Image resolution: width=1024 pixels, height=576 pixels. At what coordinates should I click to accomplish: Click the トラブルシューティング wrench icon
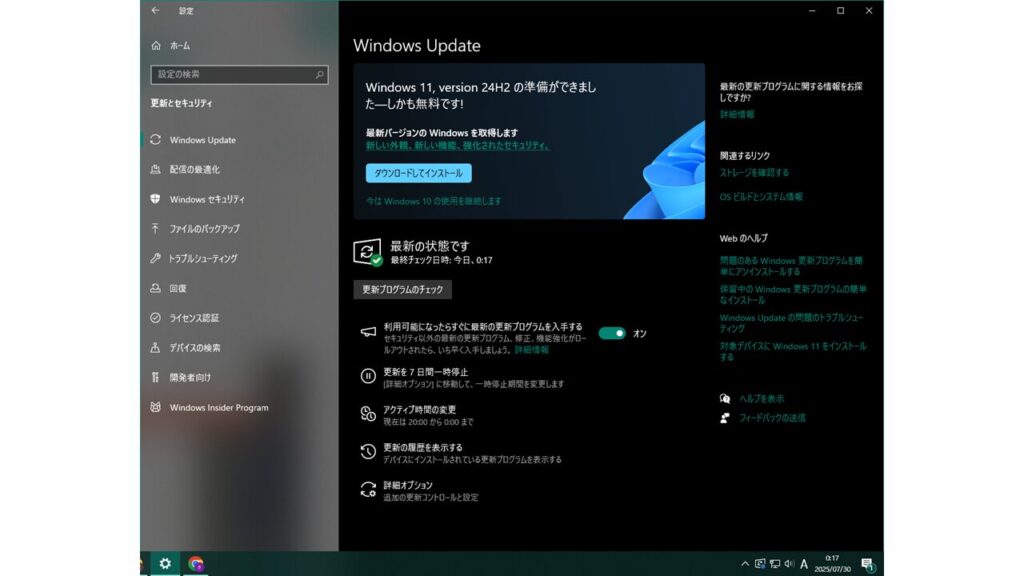pyautogui.click(x=155, y=258)
